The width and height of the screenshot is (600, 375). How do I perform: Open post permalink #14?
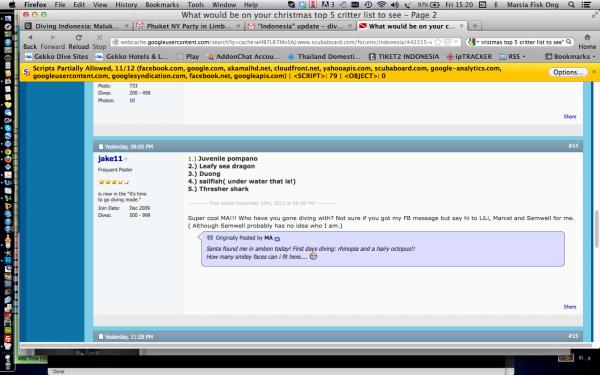pyautogui.click(x=573, y=146)
